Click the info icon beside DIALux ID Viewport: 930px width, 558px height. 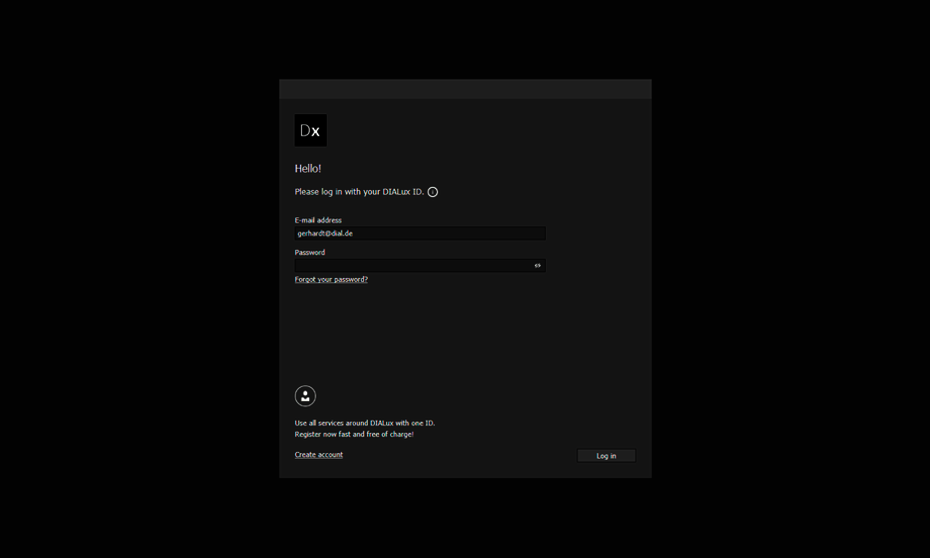click(433, 192)
